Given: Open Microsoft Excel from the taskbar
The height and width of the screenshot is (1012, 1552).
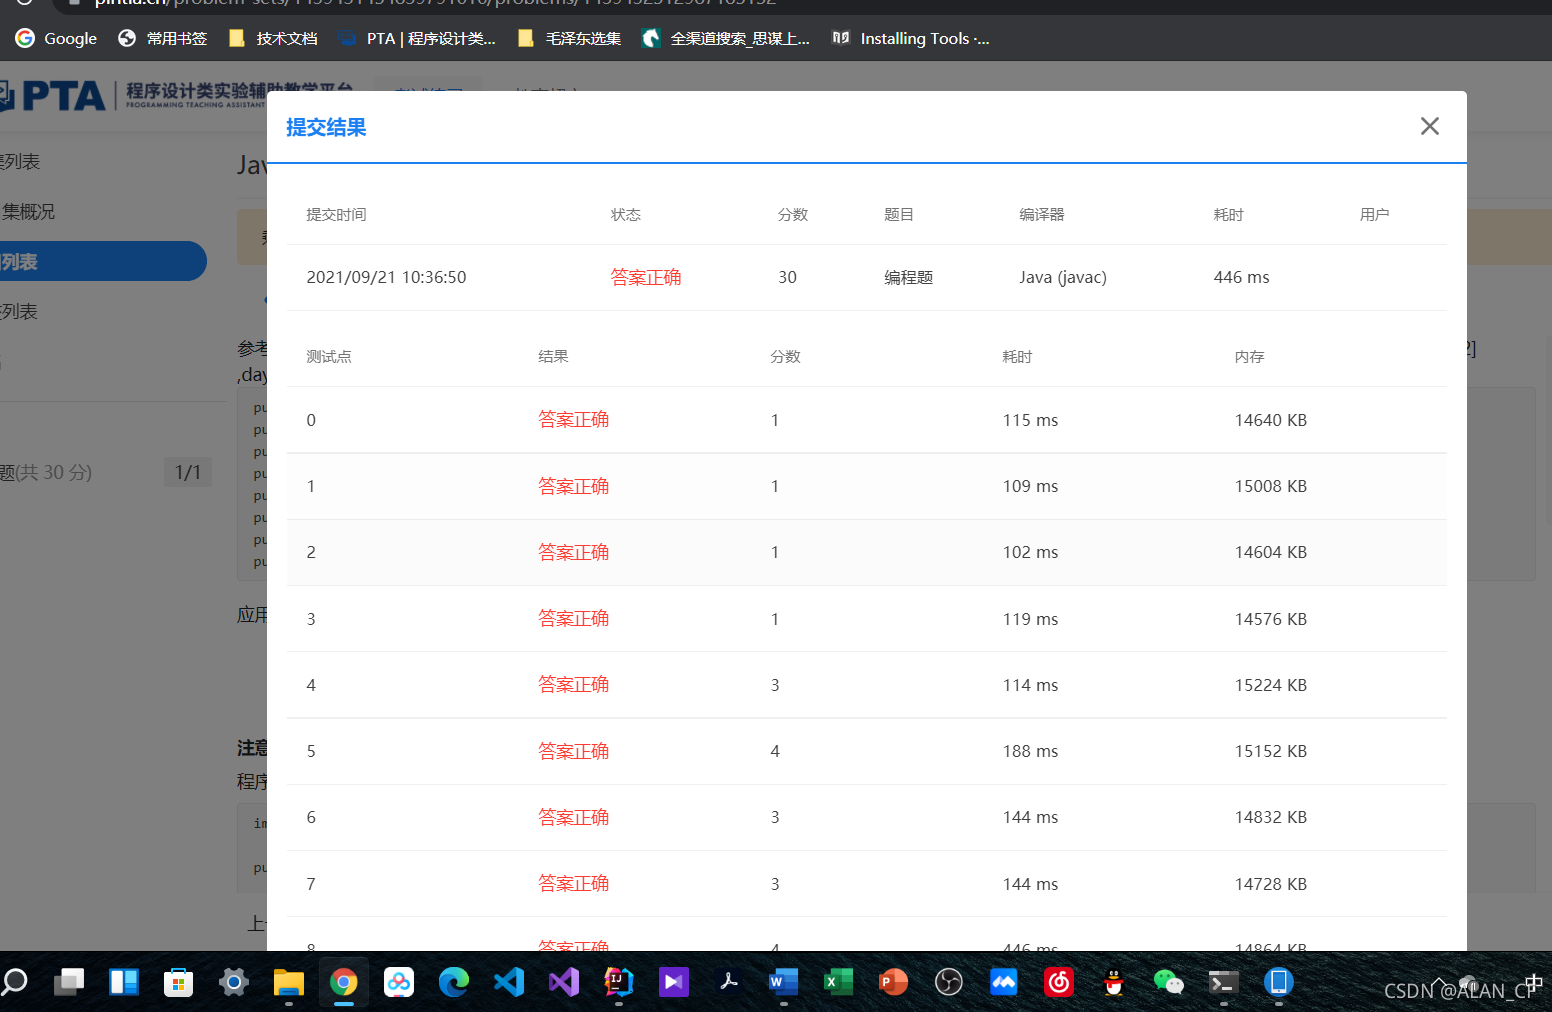Looking at the screenshot, I should (838, 982).
